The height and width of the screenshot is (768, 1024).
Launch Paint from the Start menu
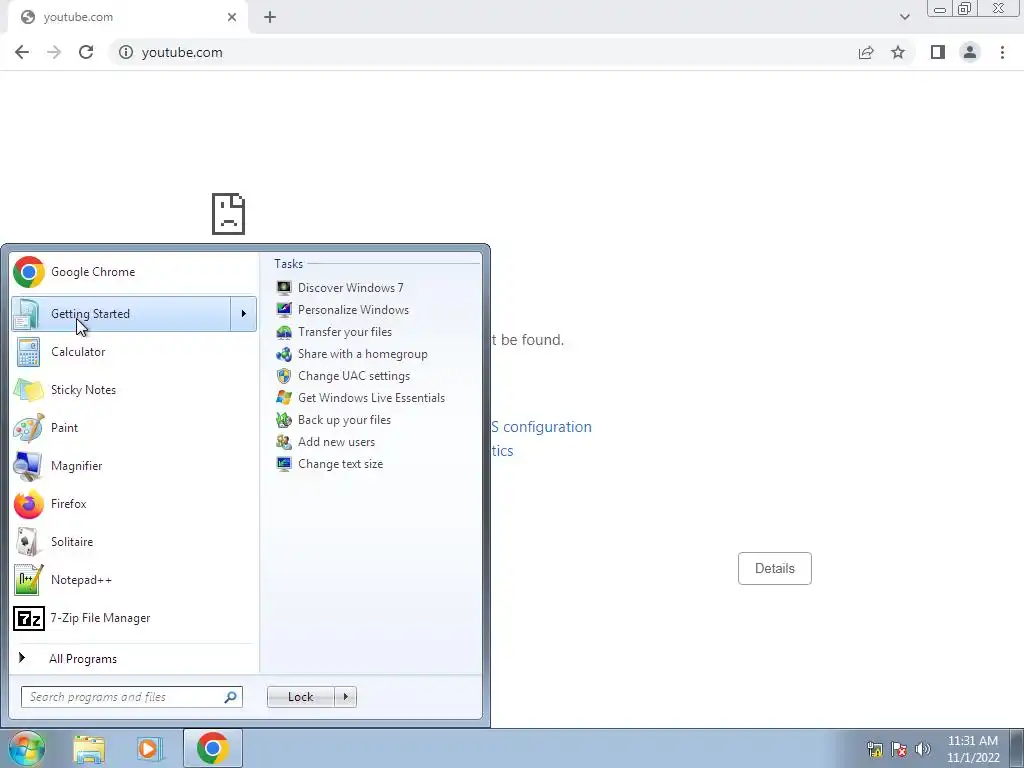click(134, 428)
